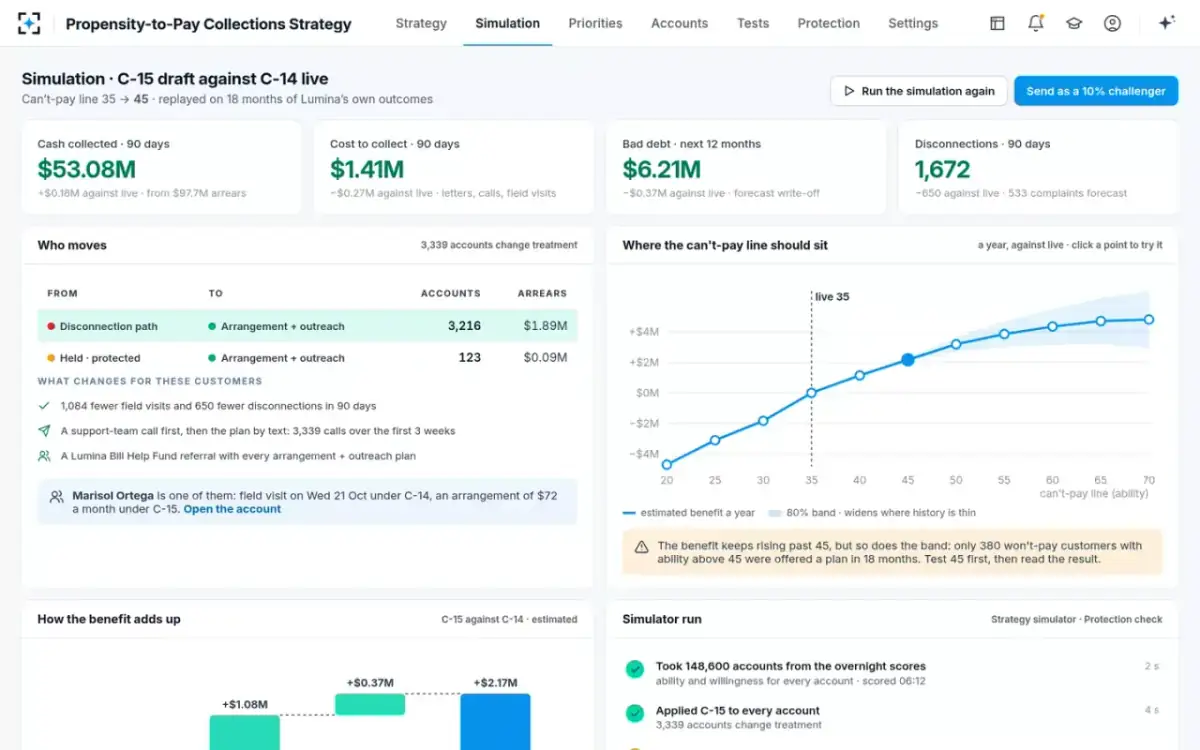1200x750 pixels.
Task: Click the chart point at can't-pay line 30
Action: (x=763, y=421)
